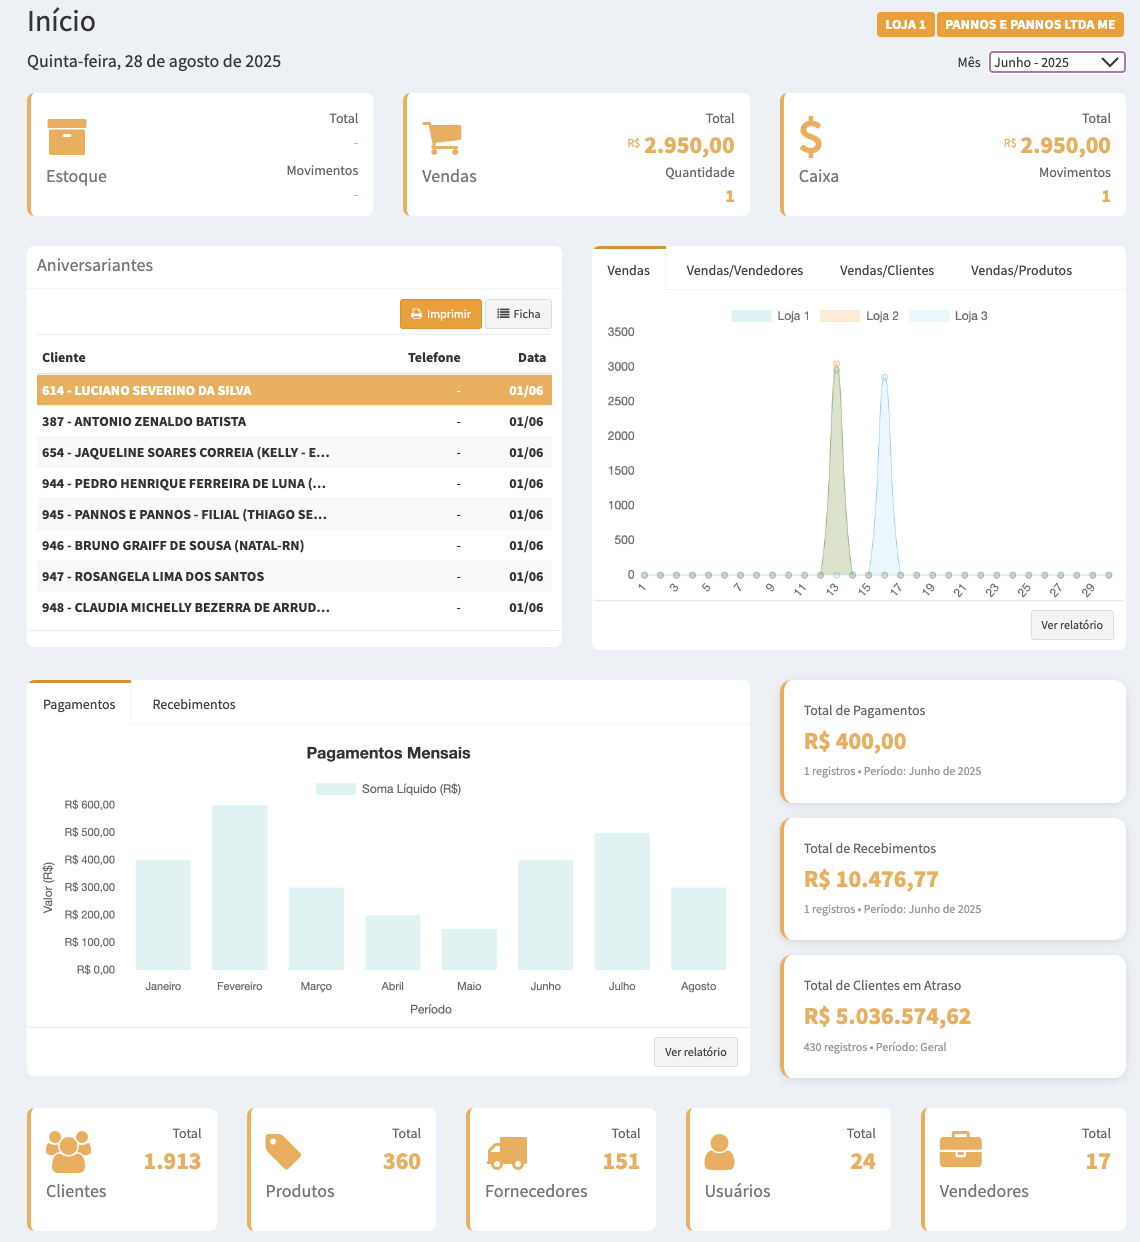This screenshot has height=1242, width=1140.
Task: Toggle Loja 2 series in chart legend
Action: (x=860, y=316)
